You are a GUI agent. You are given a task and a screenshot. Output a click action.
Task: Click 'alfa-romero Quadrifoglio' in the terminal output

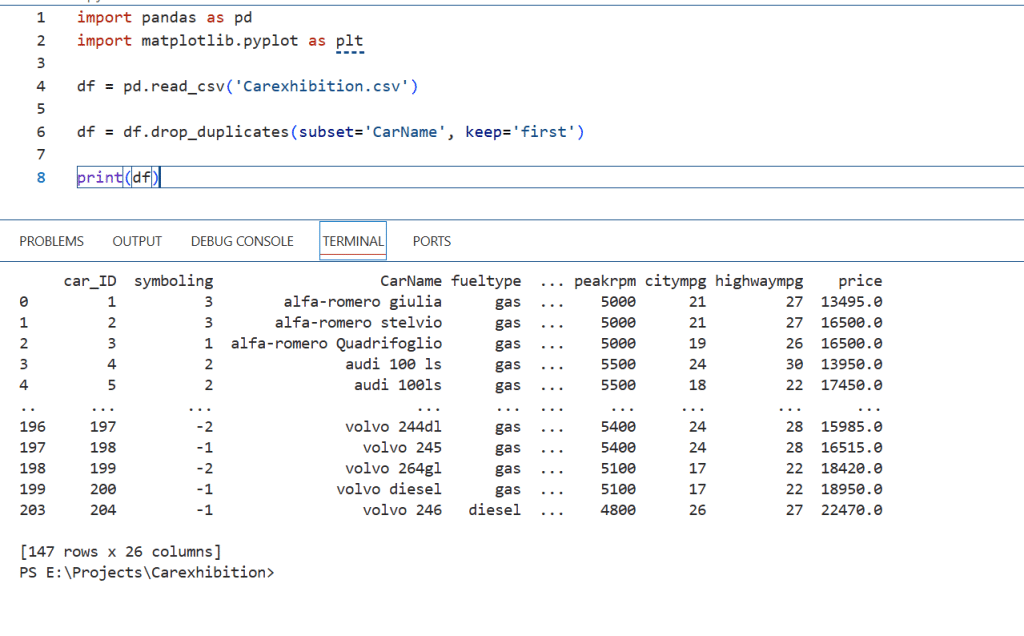coord(336,343)
